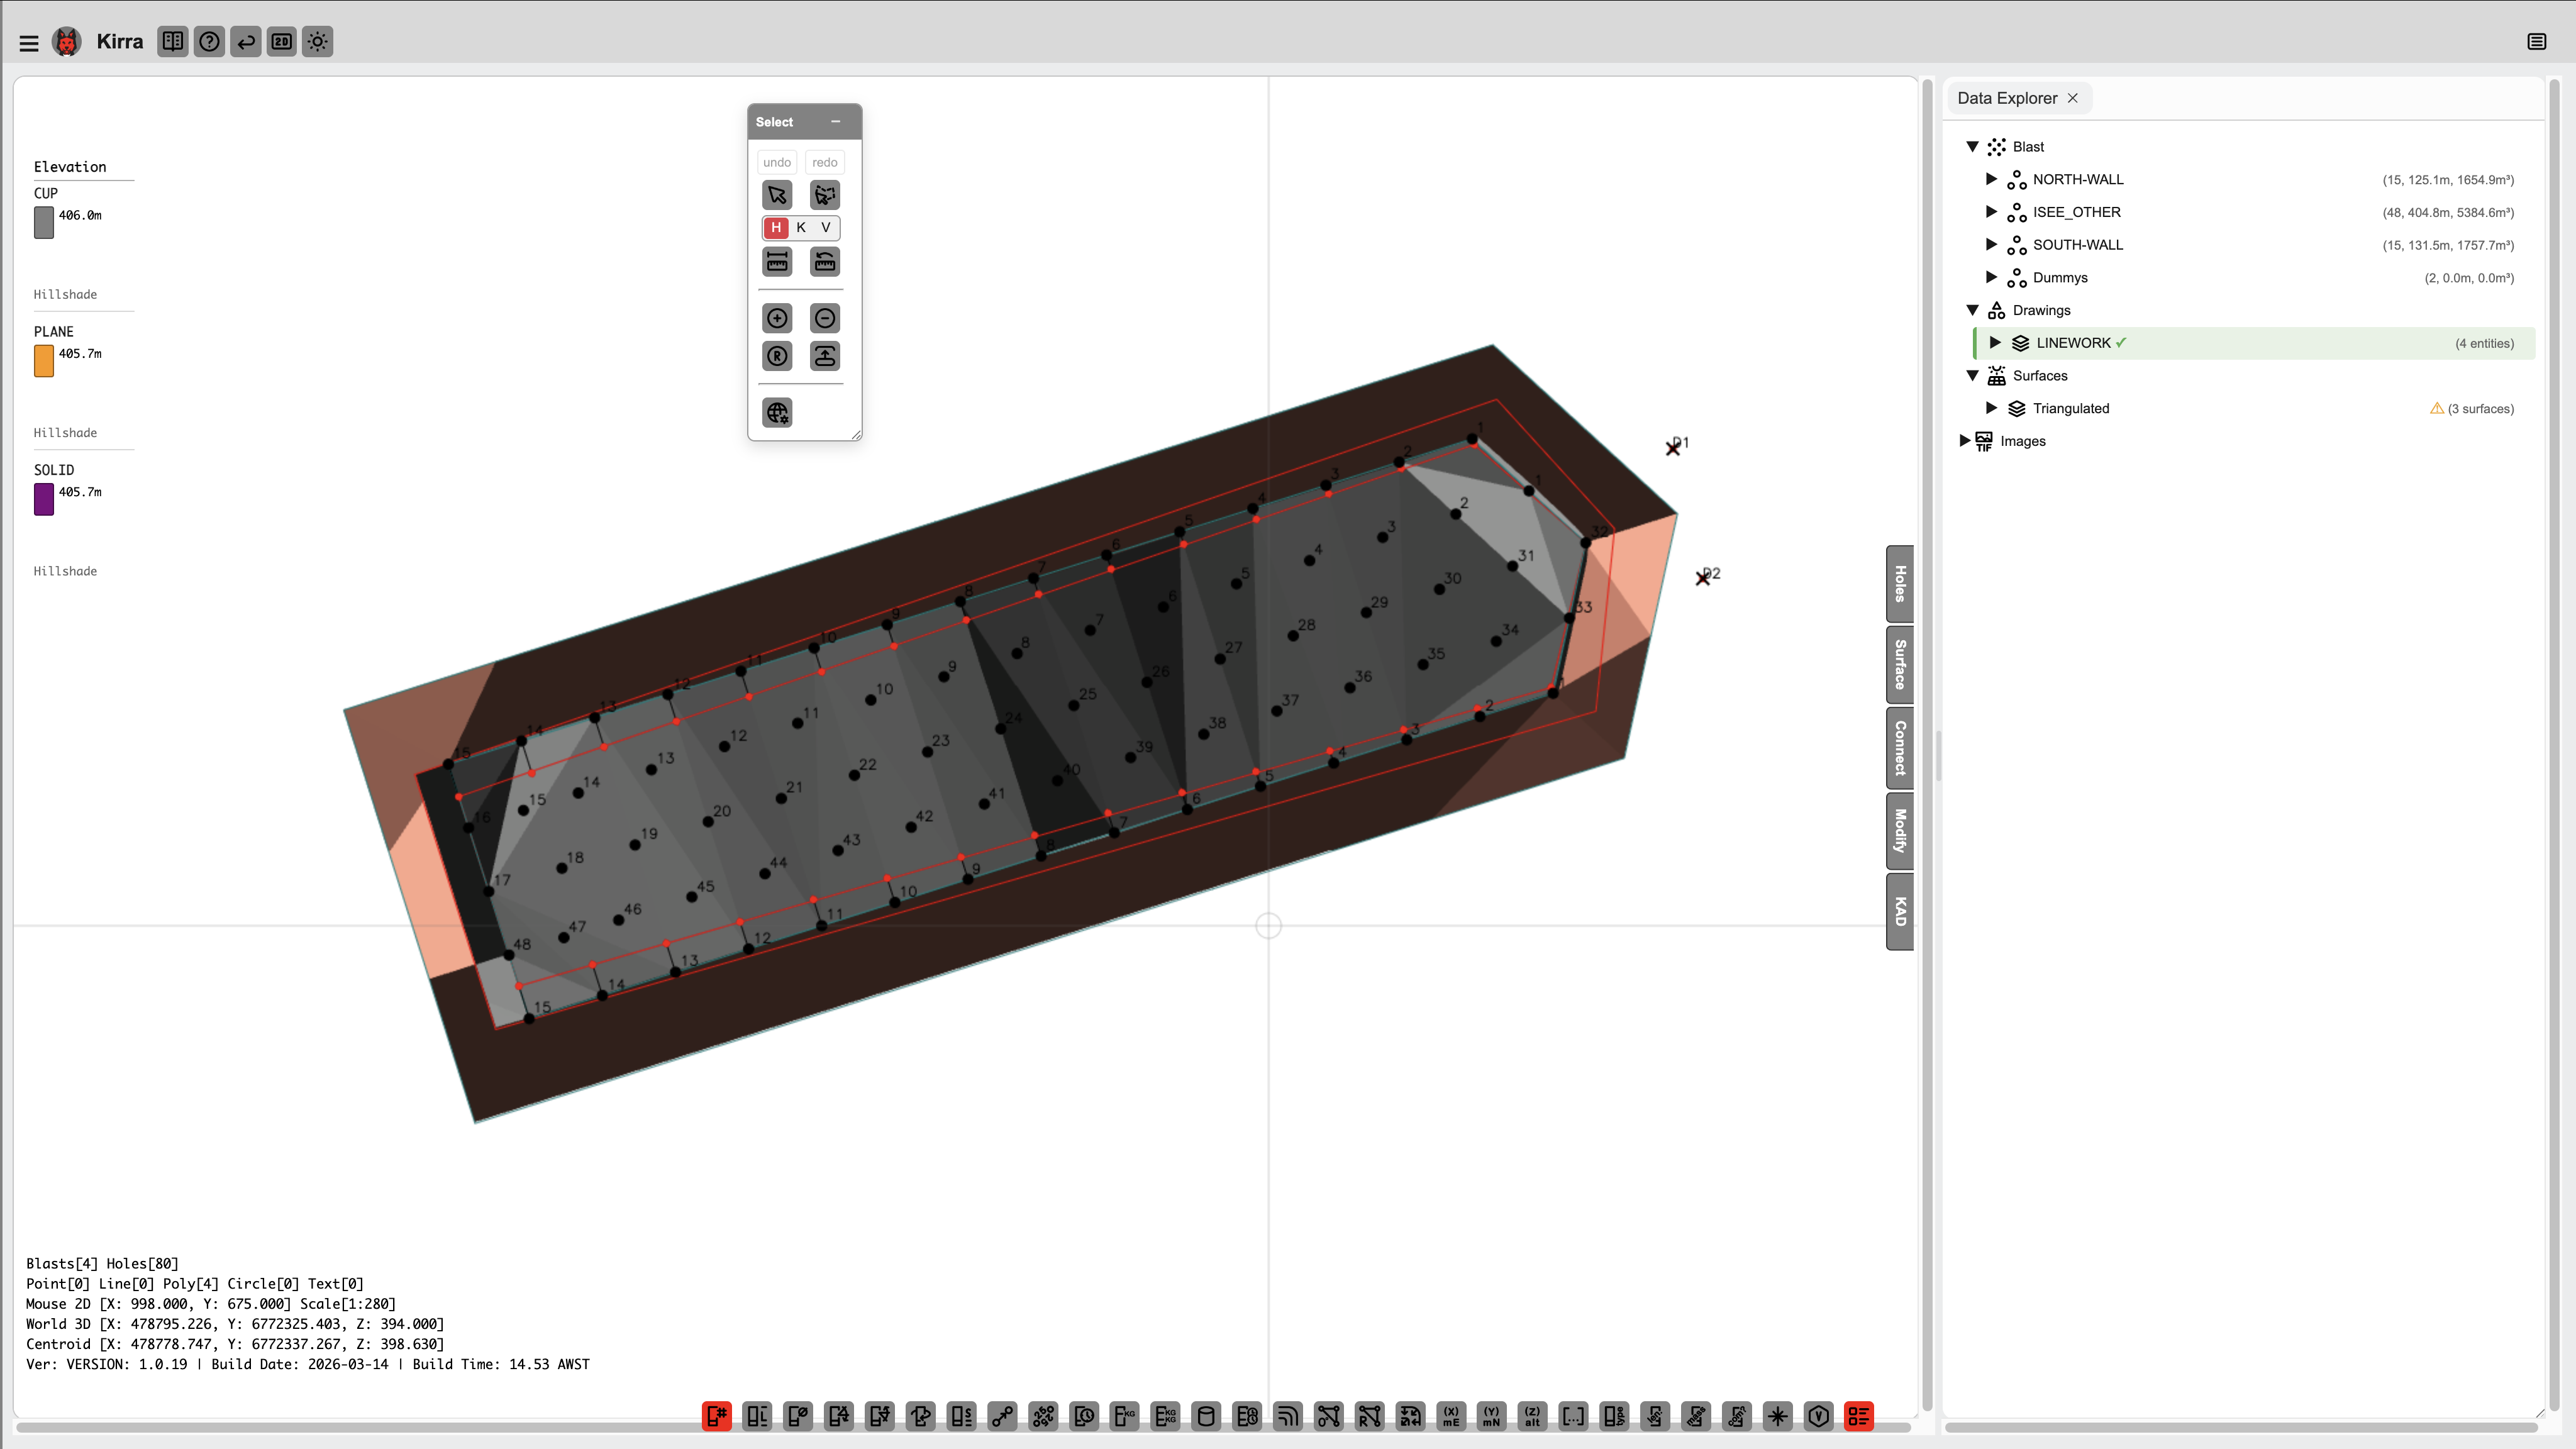Switch to 2D view using the toolbar icon
2576x1449 pixels.
coord(281,42)
